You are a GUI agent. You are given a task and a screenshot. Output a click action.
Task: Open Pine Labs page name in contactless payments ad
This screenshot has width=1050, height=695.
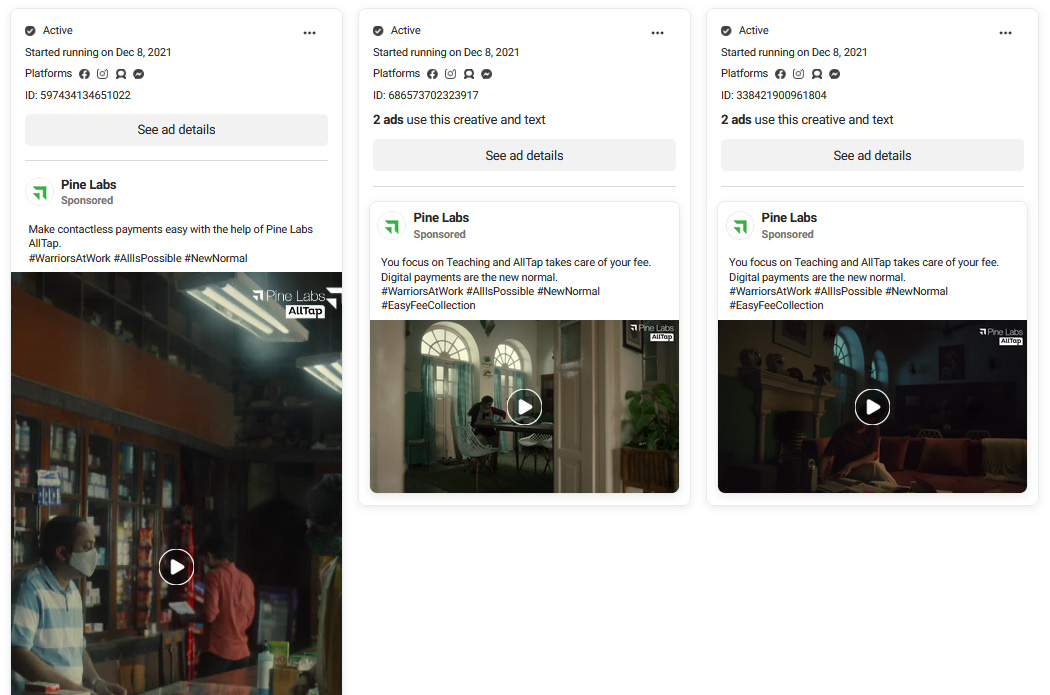pos(88,185)
